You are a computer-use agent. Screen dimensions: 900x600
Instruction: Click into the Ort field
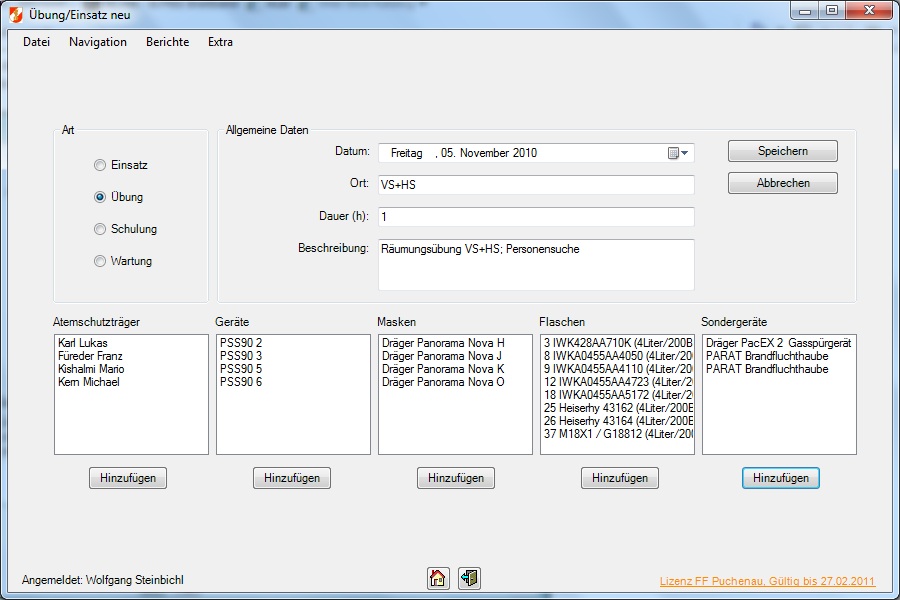(x=536, y=185)
